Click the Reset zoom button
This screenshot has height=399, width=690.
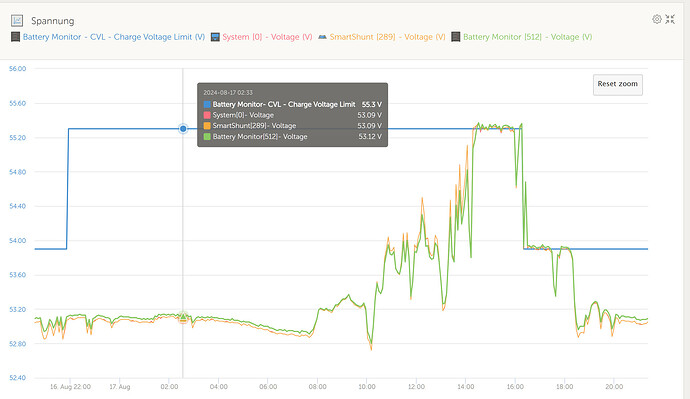click(x=617, y=84)
